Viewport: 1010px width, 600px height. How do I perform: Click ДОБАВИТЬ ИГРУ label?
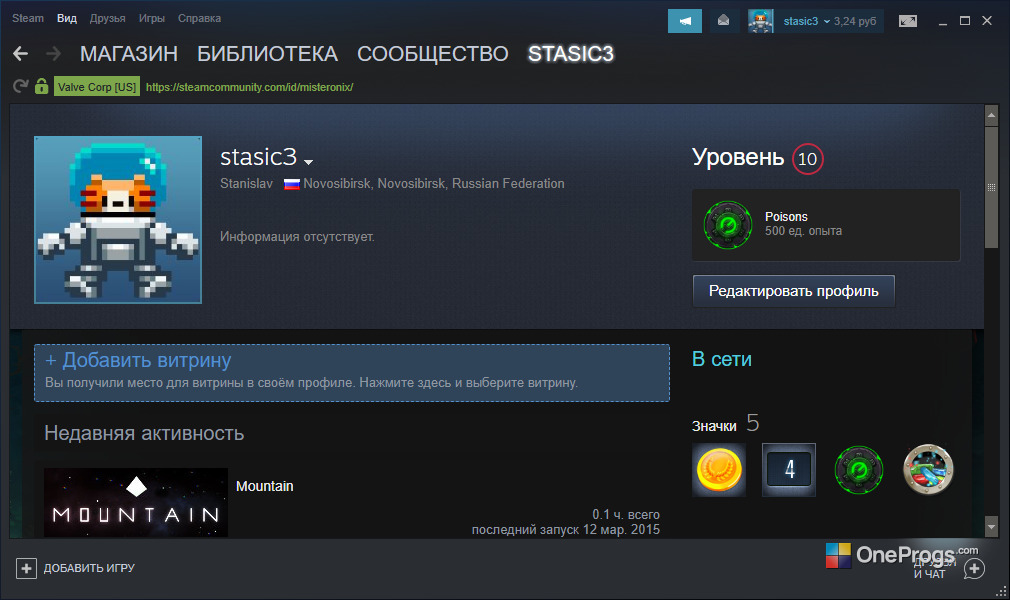pyautogui.click(x=90, y=568)
